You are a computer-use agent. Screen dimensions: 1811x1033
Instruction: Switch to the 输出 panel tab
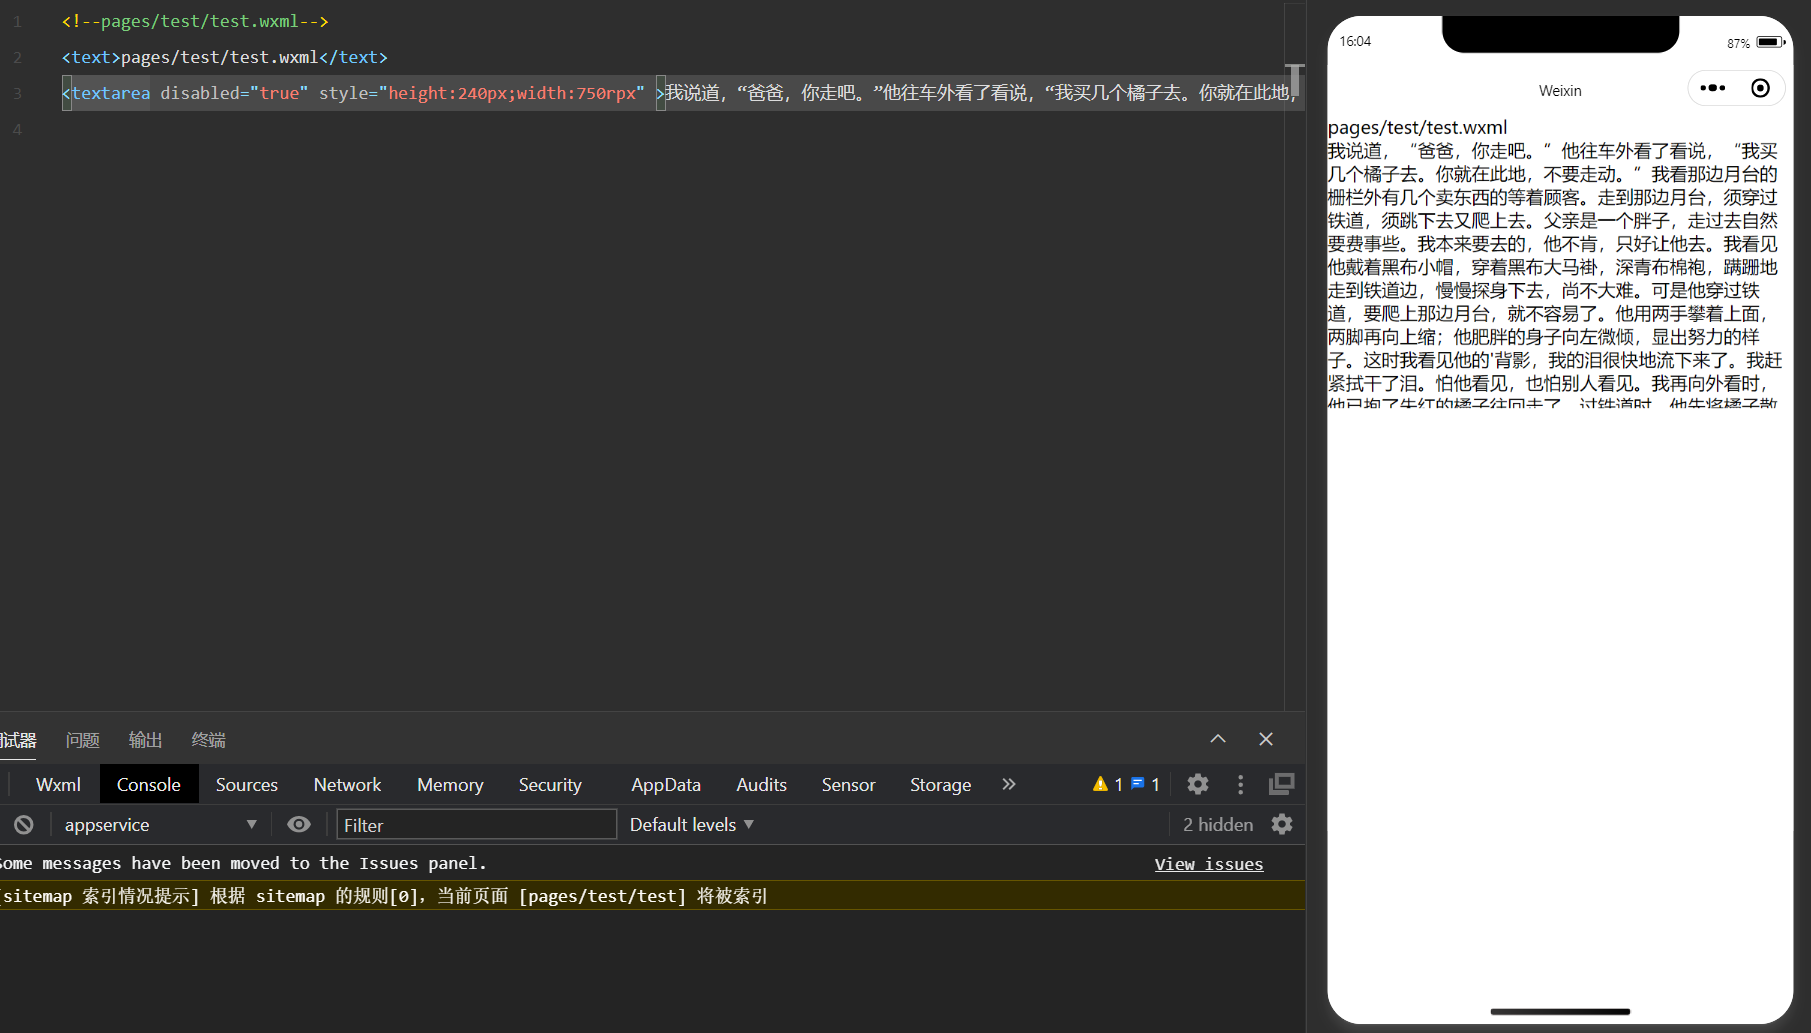146,740
